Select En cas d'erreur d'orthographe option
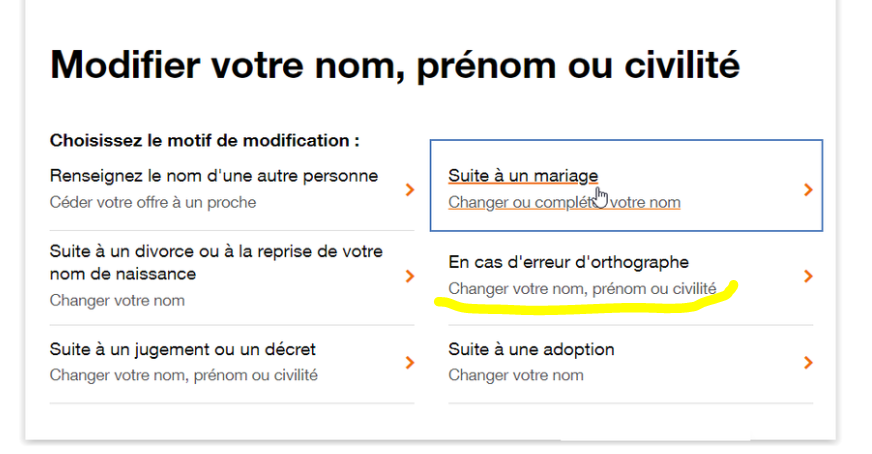Image resolution: width=872 pixels, height=454 pixels. 568,262
